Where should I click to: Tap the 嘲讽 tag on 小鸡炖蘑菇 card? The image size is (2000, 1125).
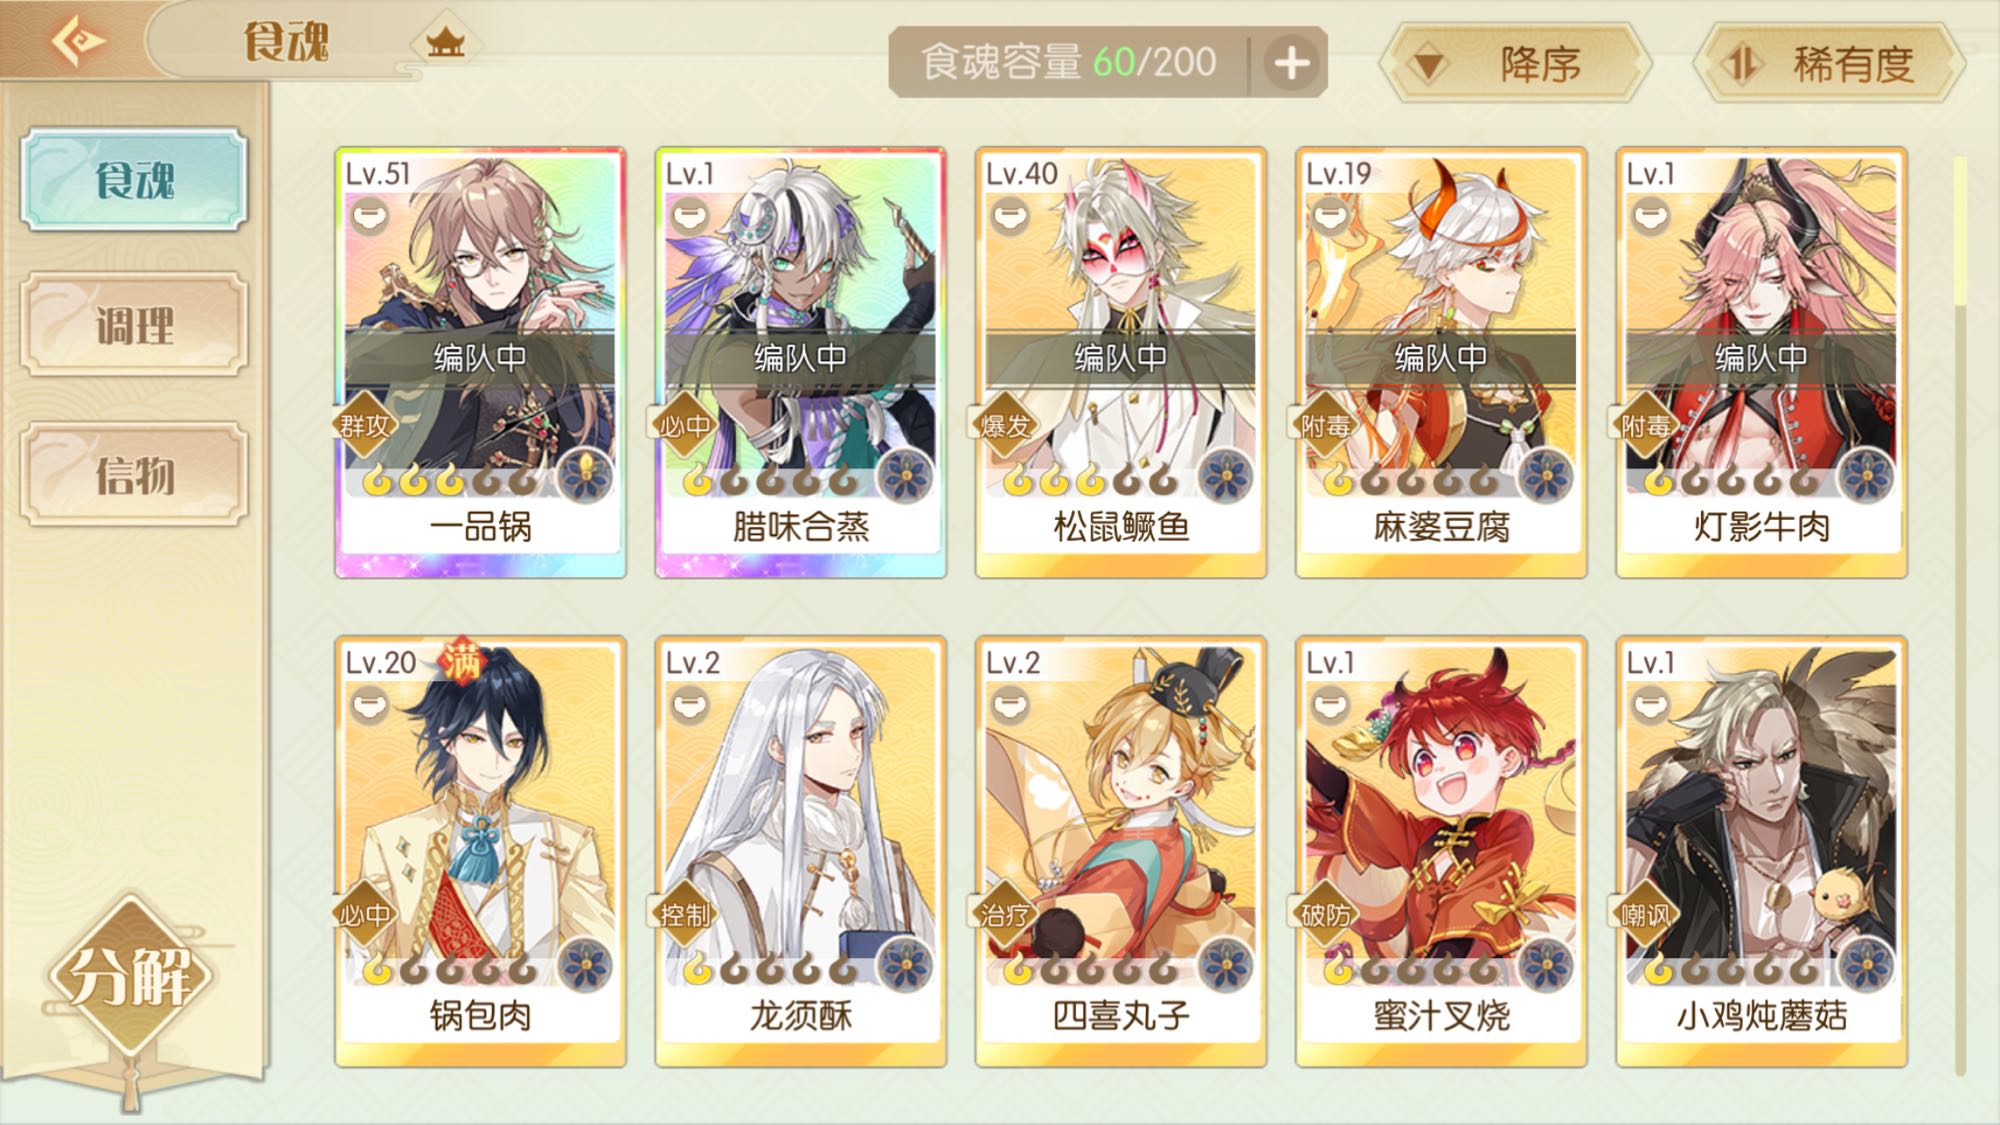tap(1645, 915)
